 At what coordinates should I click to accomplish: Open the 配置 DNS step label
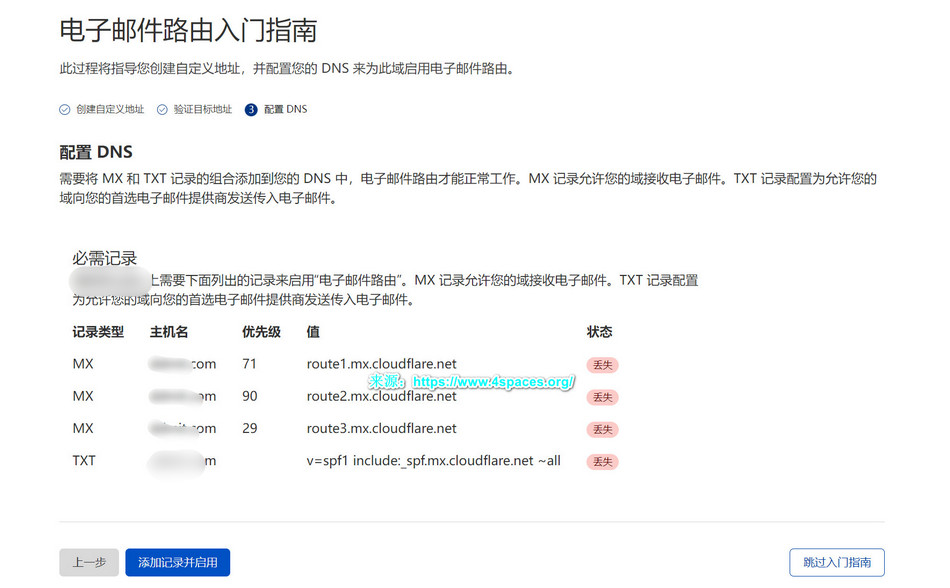(285, 109)
